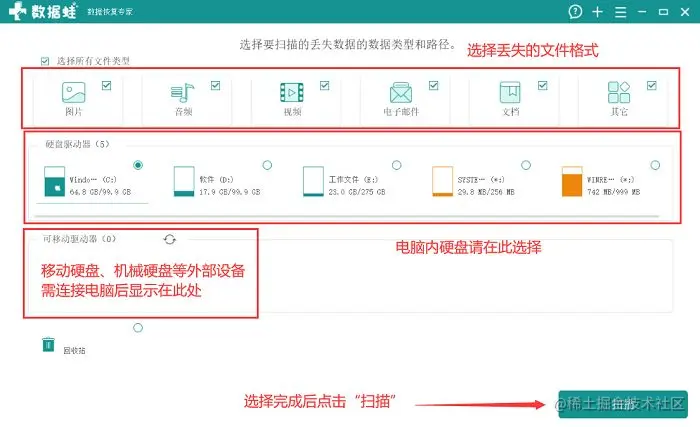
Task: Click the Documents (文档) file type icon
Action: 510,92
